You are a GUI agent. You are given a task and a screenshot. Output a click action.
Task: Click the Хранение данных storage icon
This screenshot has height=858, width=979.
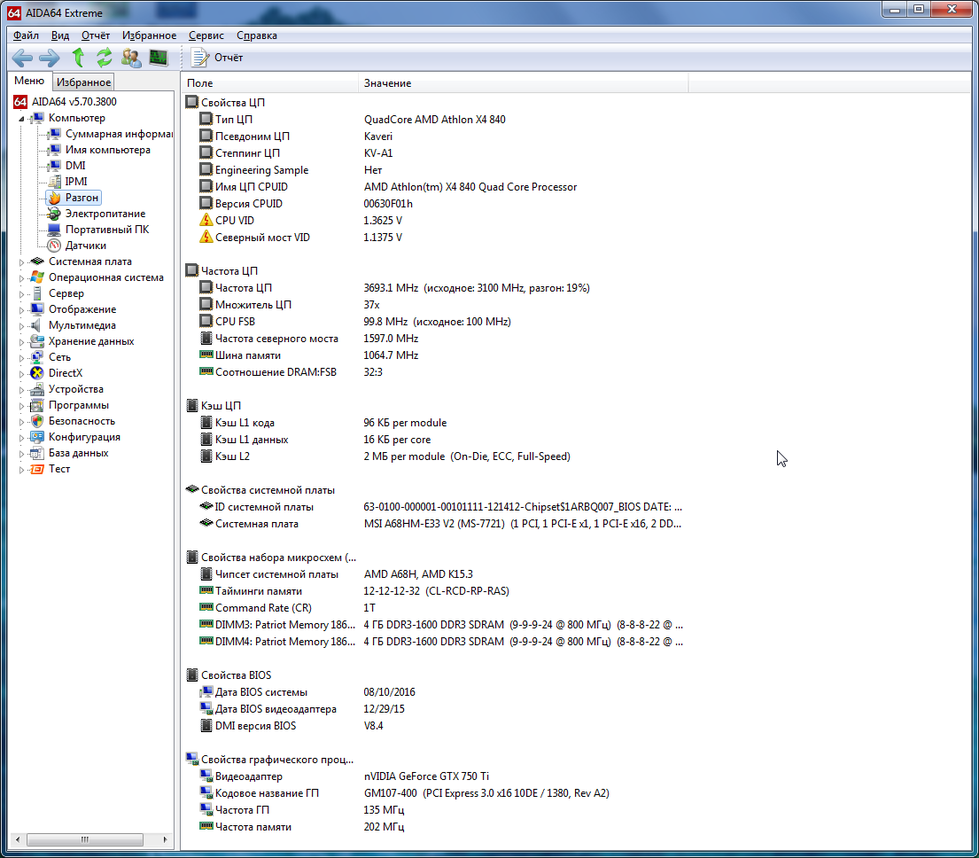[37, 341]
